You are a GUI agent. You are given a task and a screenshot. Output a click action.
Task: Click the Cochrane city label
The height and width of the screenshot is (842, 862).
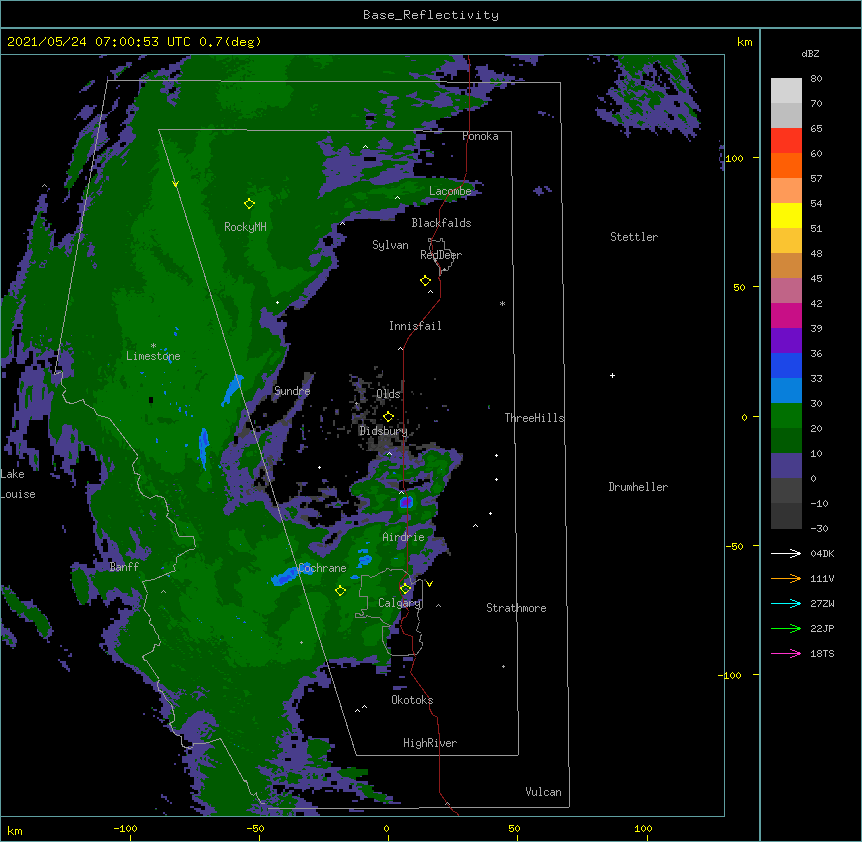click(x=322, y=568)
